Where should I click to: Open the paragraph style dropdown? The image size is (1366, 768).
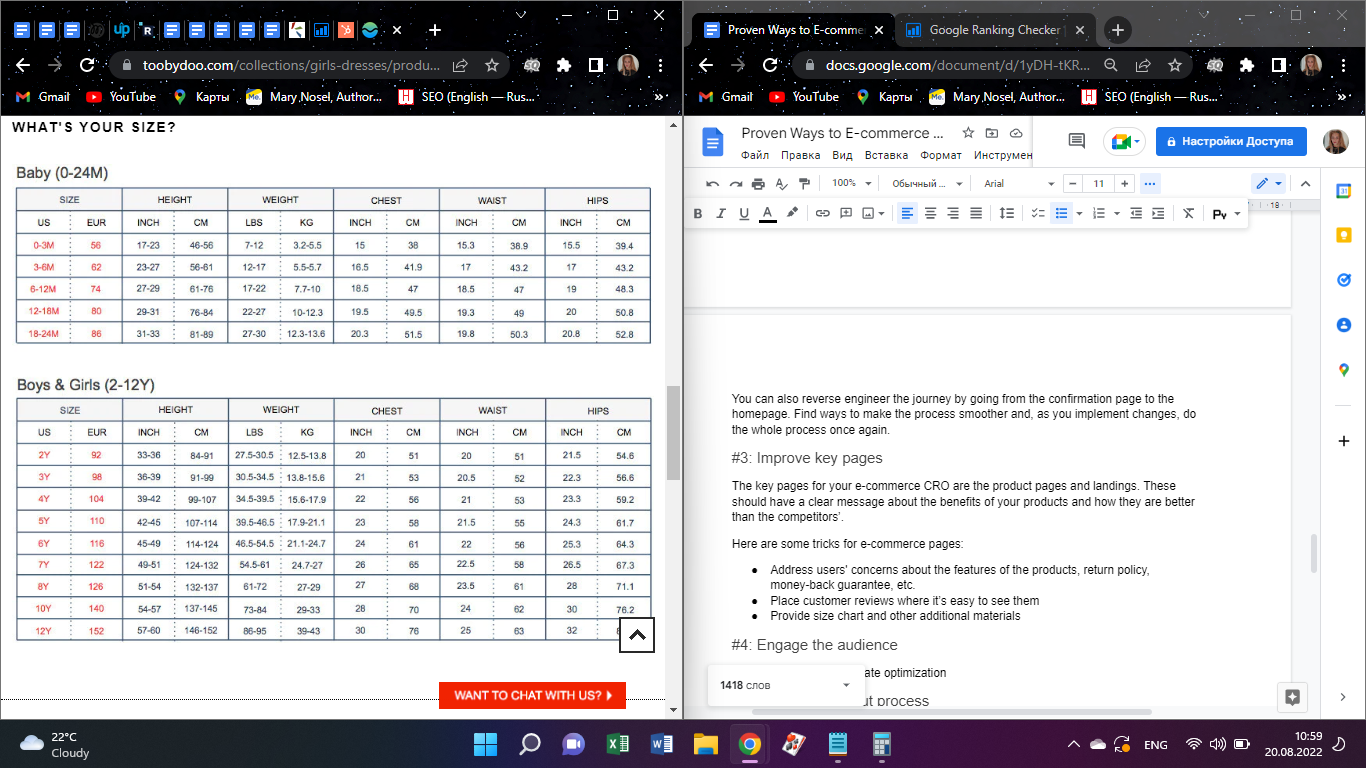click(x=927, y=184)
